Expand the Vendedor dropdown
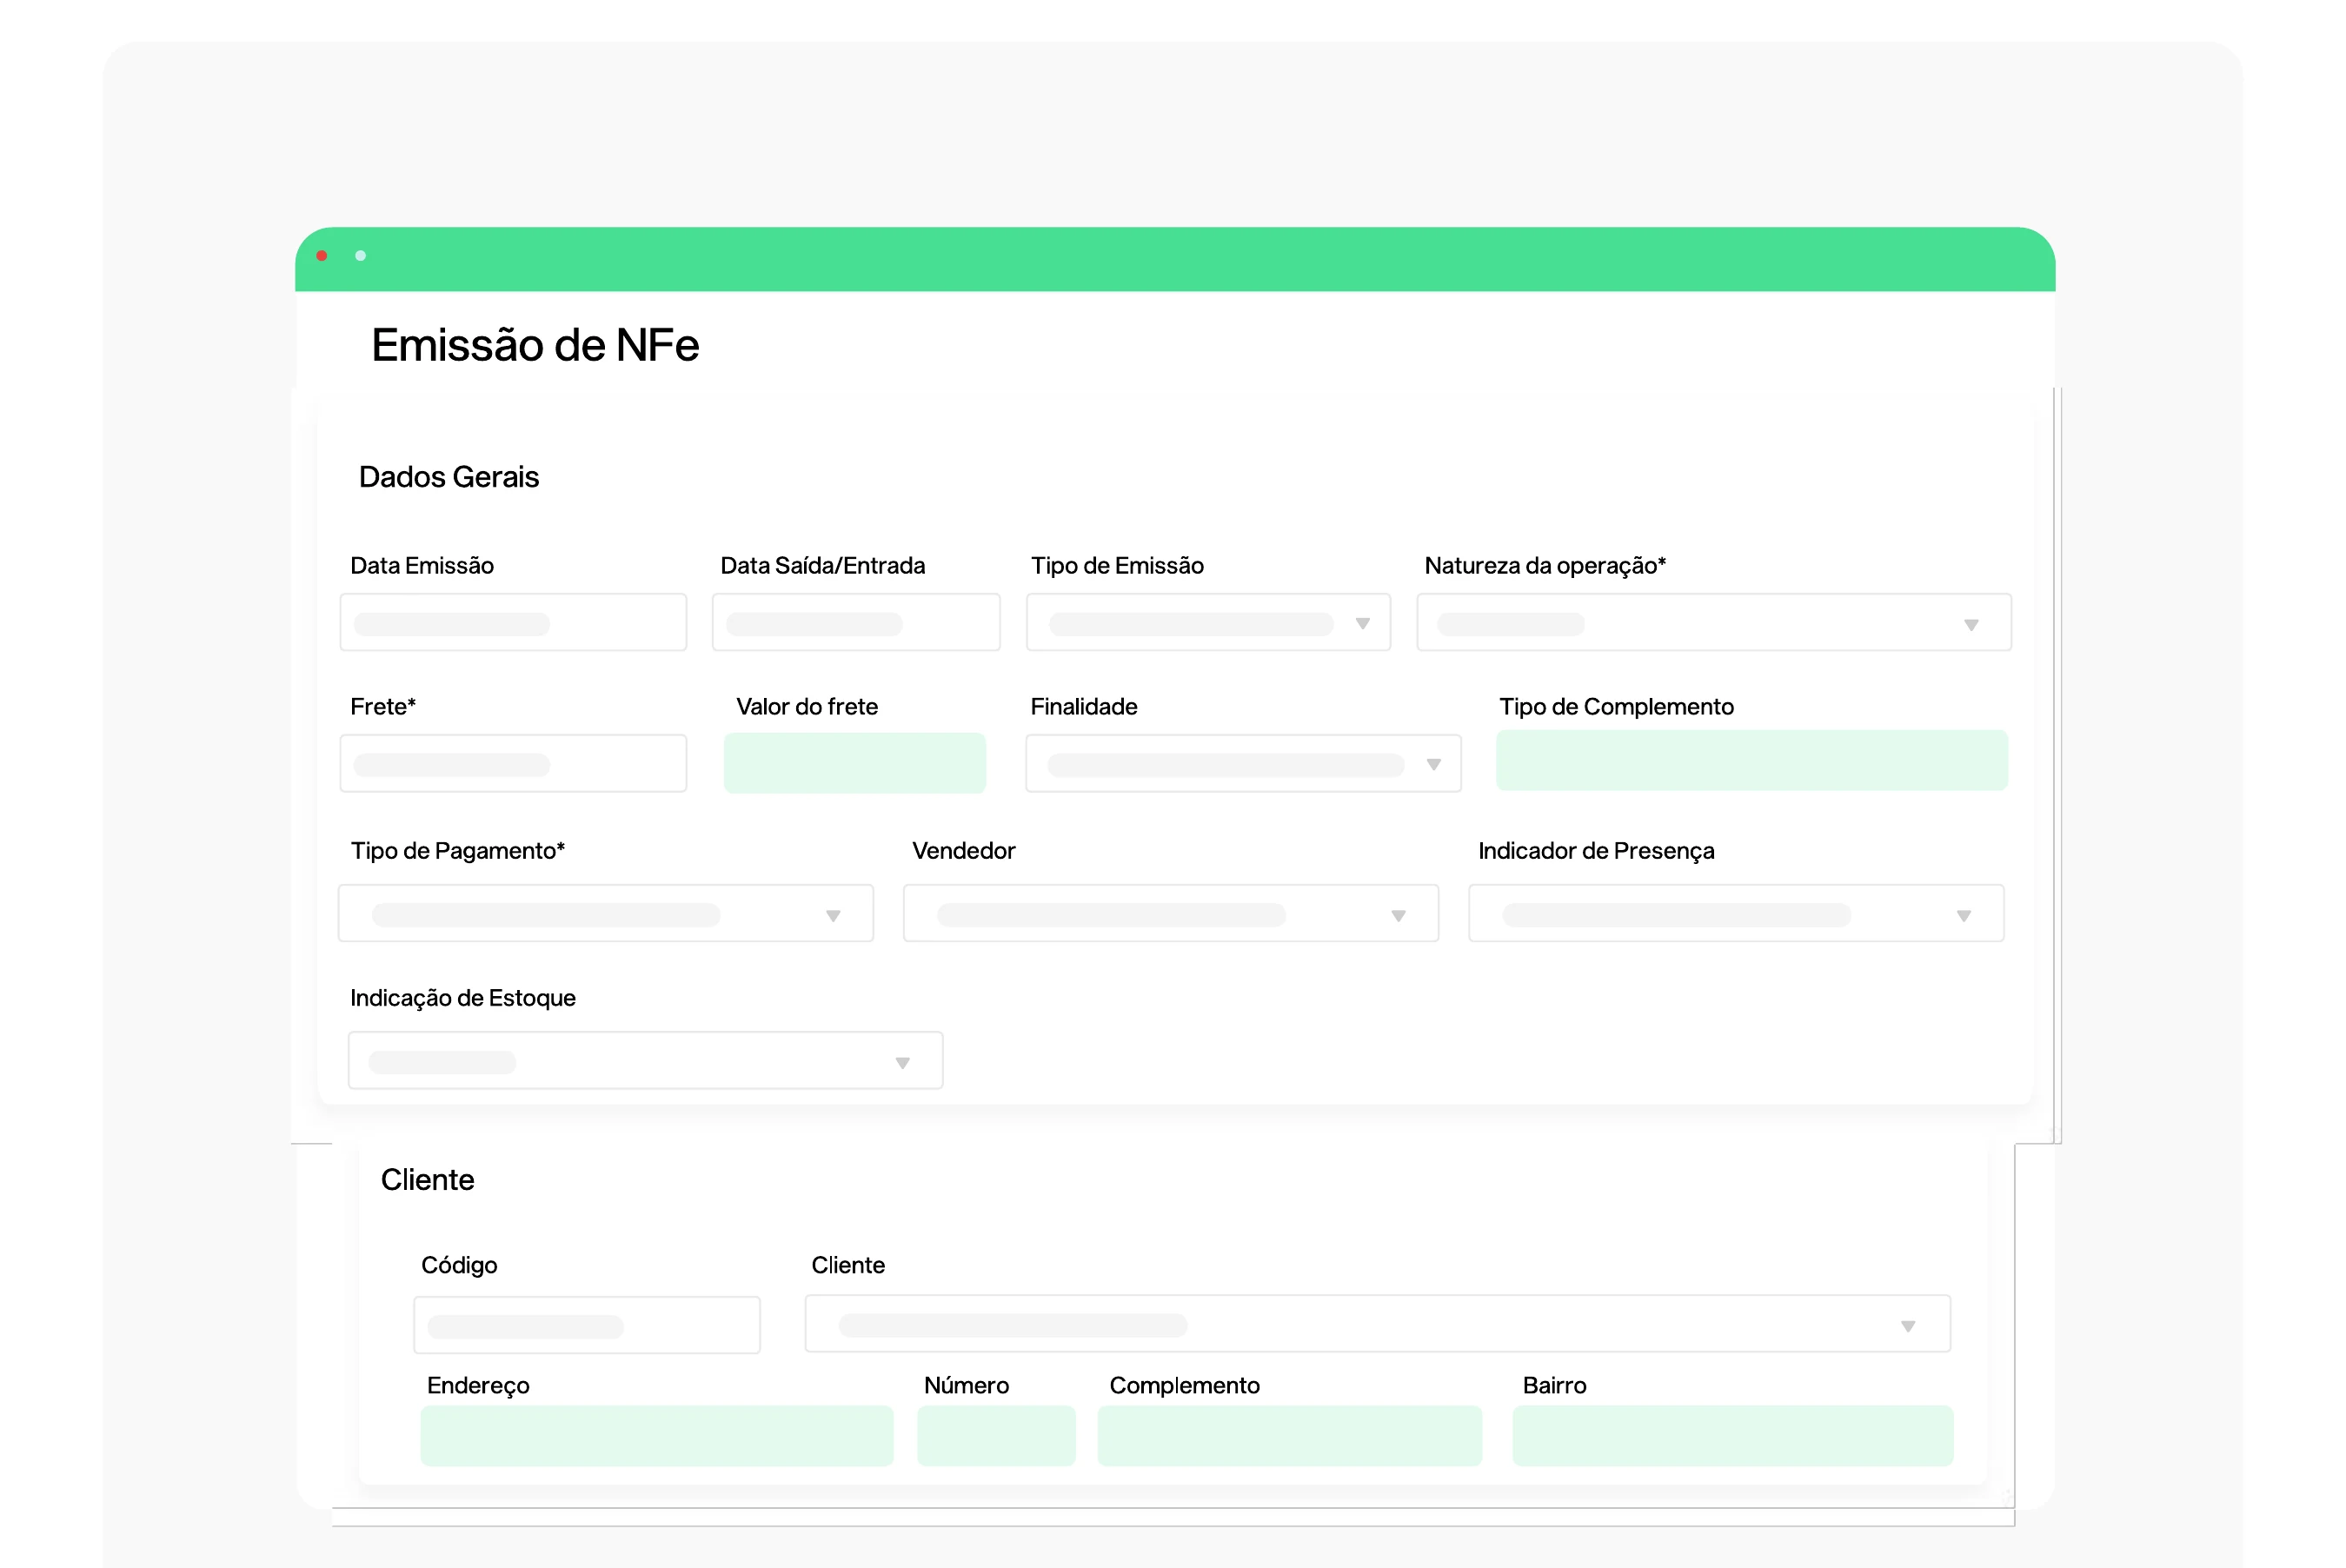This screenshot has height=1568, width=2346. coord(1171,913)
